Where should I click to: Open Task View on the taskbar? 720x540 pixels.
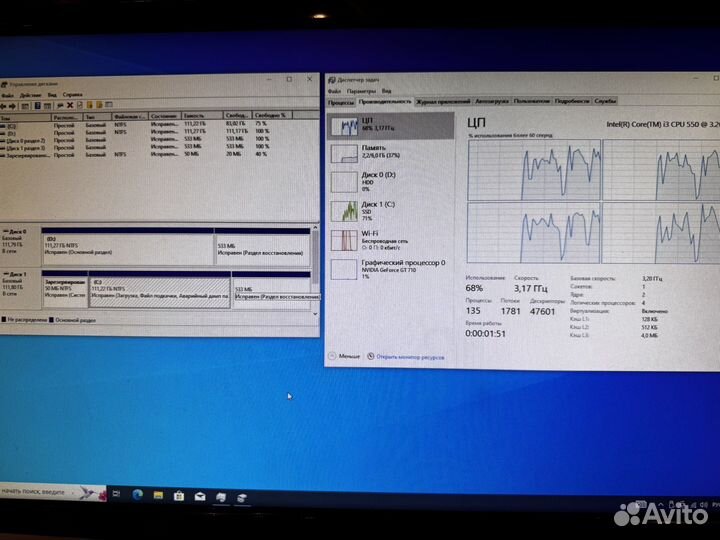coord(116,494)
